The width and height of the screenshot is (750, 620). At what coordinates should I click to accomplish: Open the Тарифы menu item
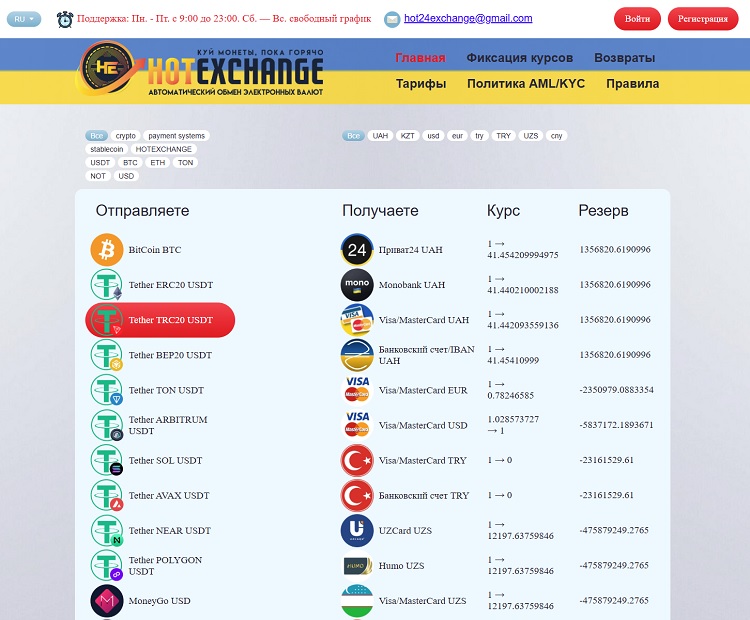tap(420, 84)
